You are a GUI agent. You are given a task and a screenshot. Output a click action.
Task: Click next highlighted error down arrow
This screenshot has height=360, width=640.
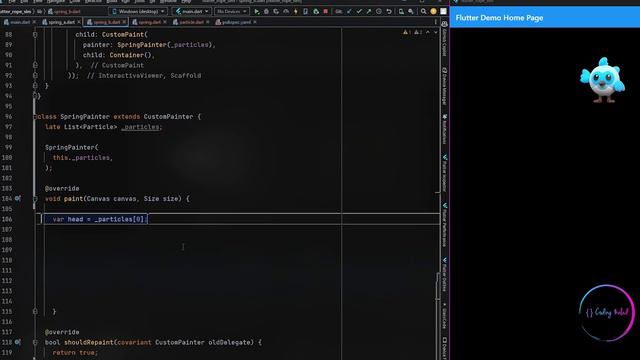[436, 32]
